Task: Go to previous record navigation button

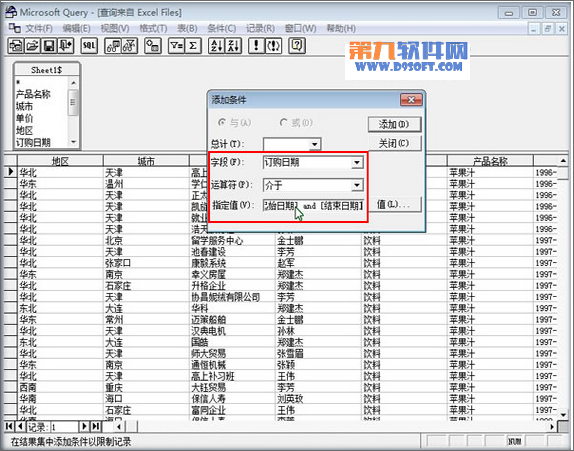Action: 20,426
